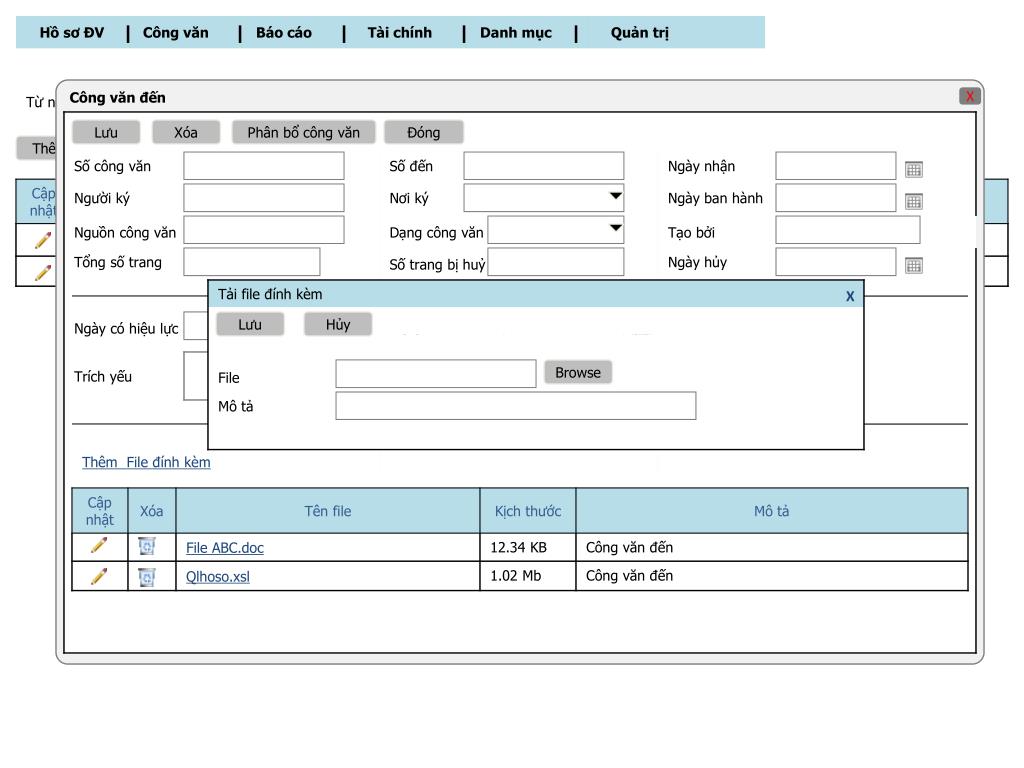Select Công văn đến description for Qlhoso.xsl
Viewport: 1024px width, 768px height.
772,576
